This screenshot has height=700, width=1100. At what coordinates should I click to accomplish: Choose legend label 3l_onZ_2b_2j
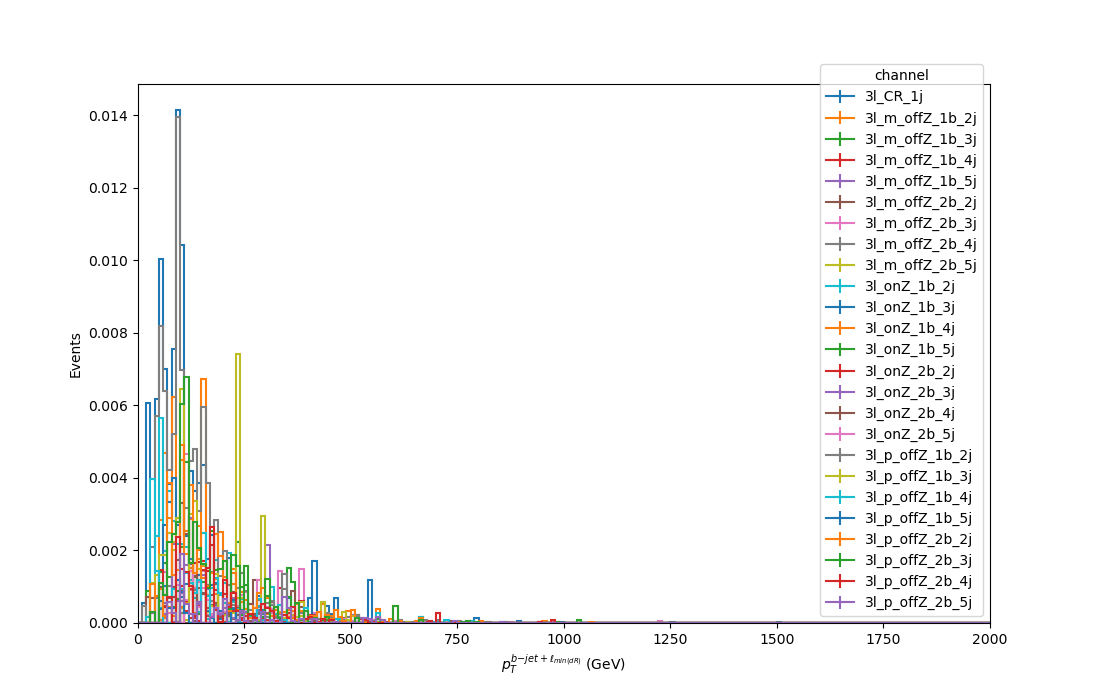click(x=909, y=371)
